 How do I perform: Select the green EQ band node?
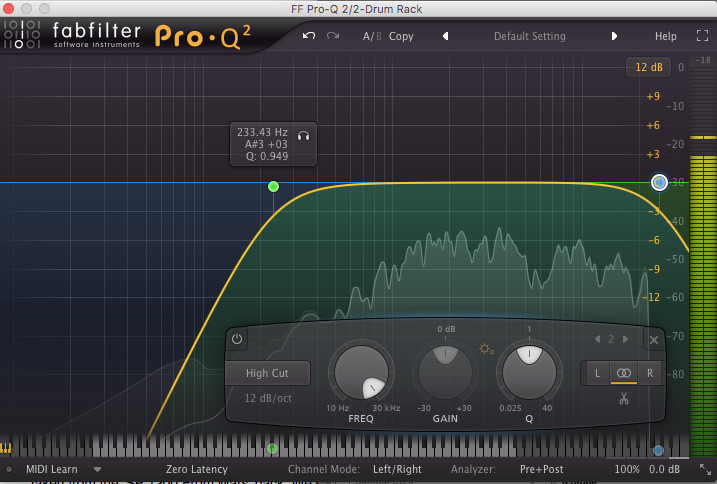(x=273, y=186)
